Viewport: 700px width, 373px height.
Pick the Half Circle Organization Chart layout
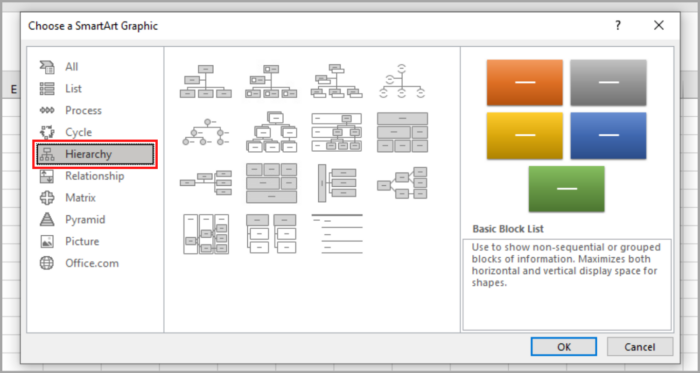point(402,82)
